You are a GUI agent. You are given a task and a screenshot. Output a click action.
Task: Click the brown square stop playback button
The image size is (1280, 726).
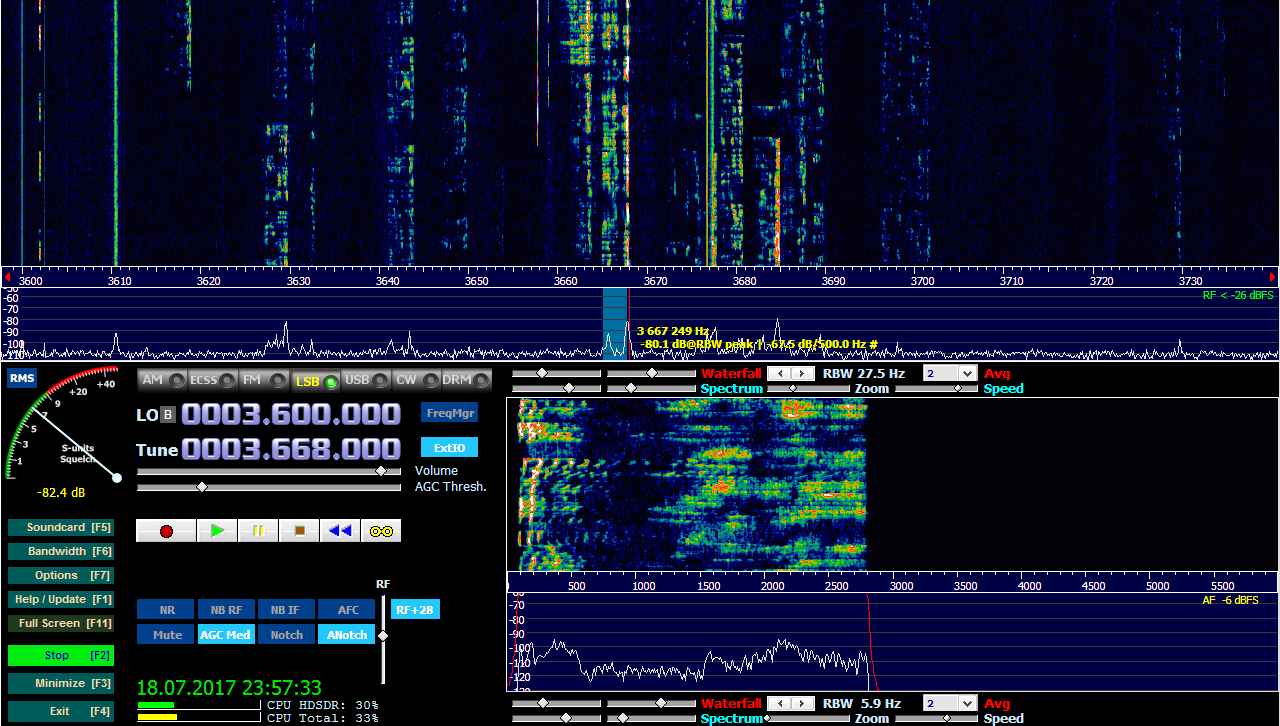pyautogui.click(x=299, y=531)
